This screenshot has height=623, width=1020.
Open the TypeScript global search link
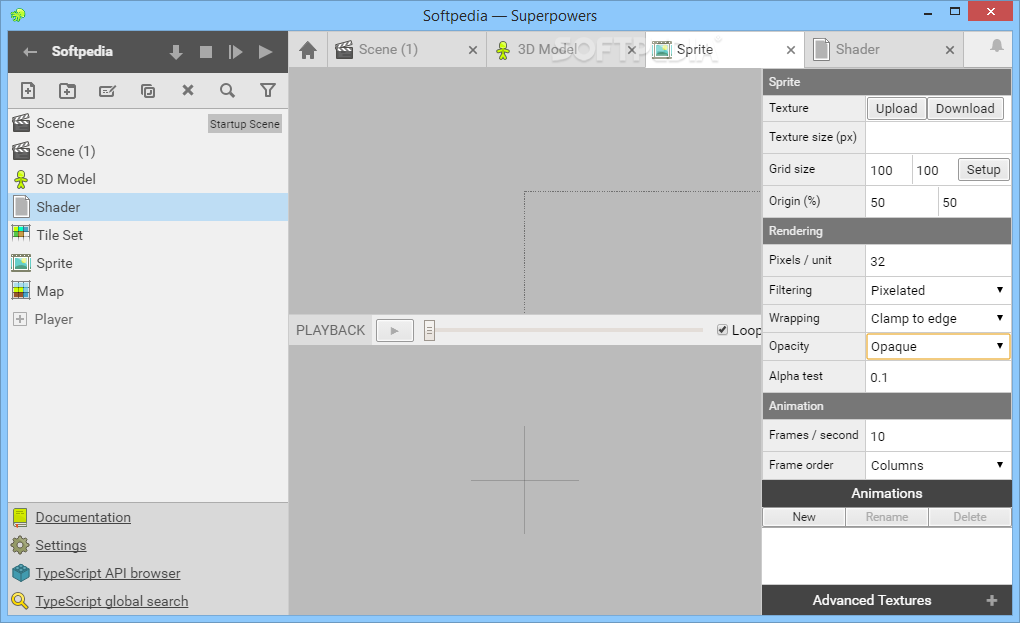click(x=112, y=602)
